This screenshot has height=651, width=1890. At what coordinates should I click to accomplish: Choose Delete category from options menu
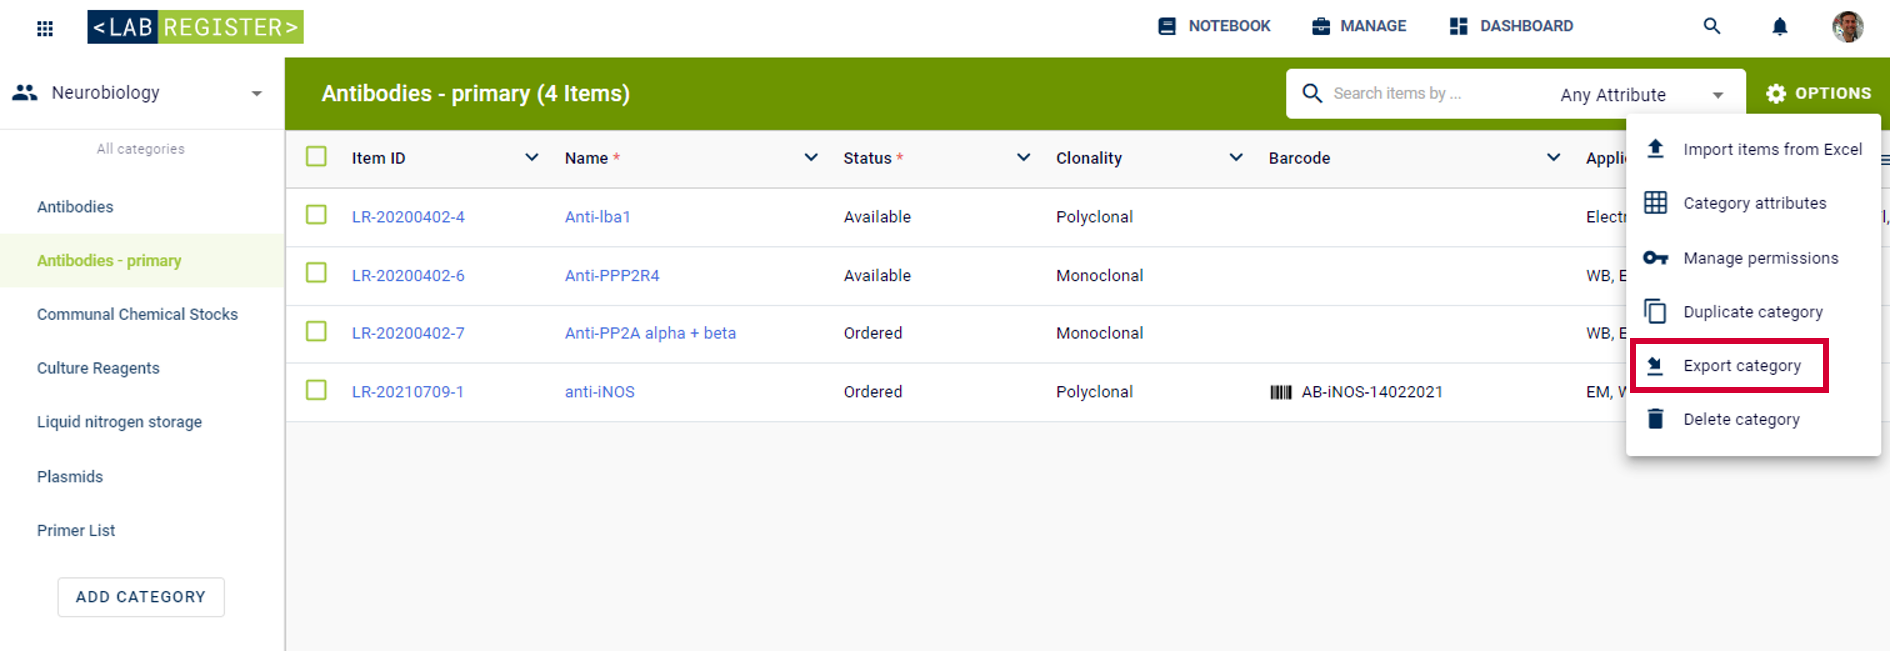[1754, 419]
